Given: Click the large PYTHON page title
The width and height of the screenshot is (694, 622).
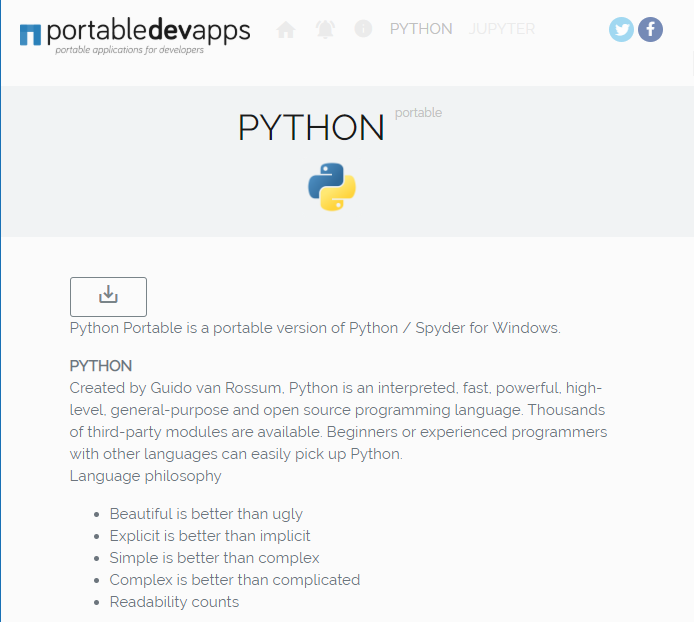Looking at the screenshot, I should 311,127.
